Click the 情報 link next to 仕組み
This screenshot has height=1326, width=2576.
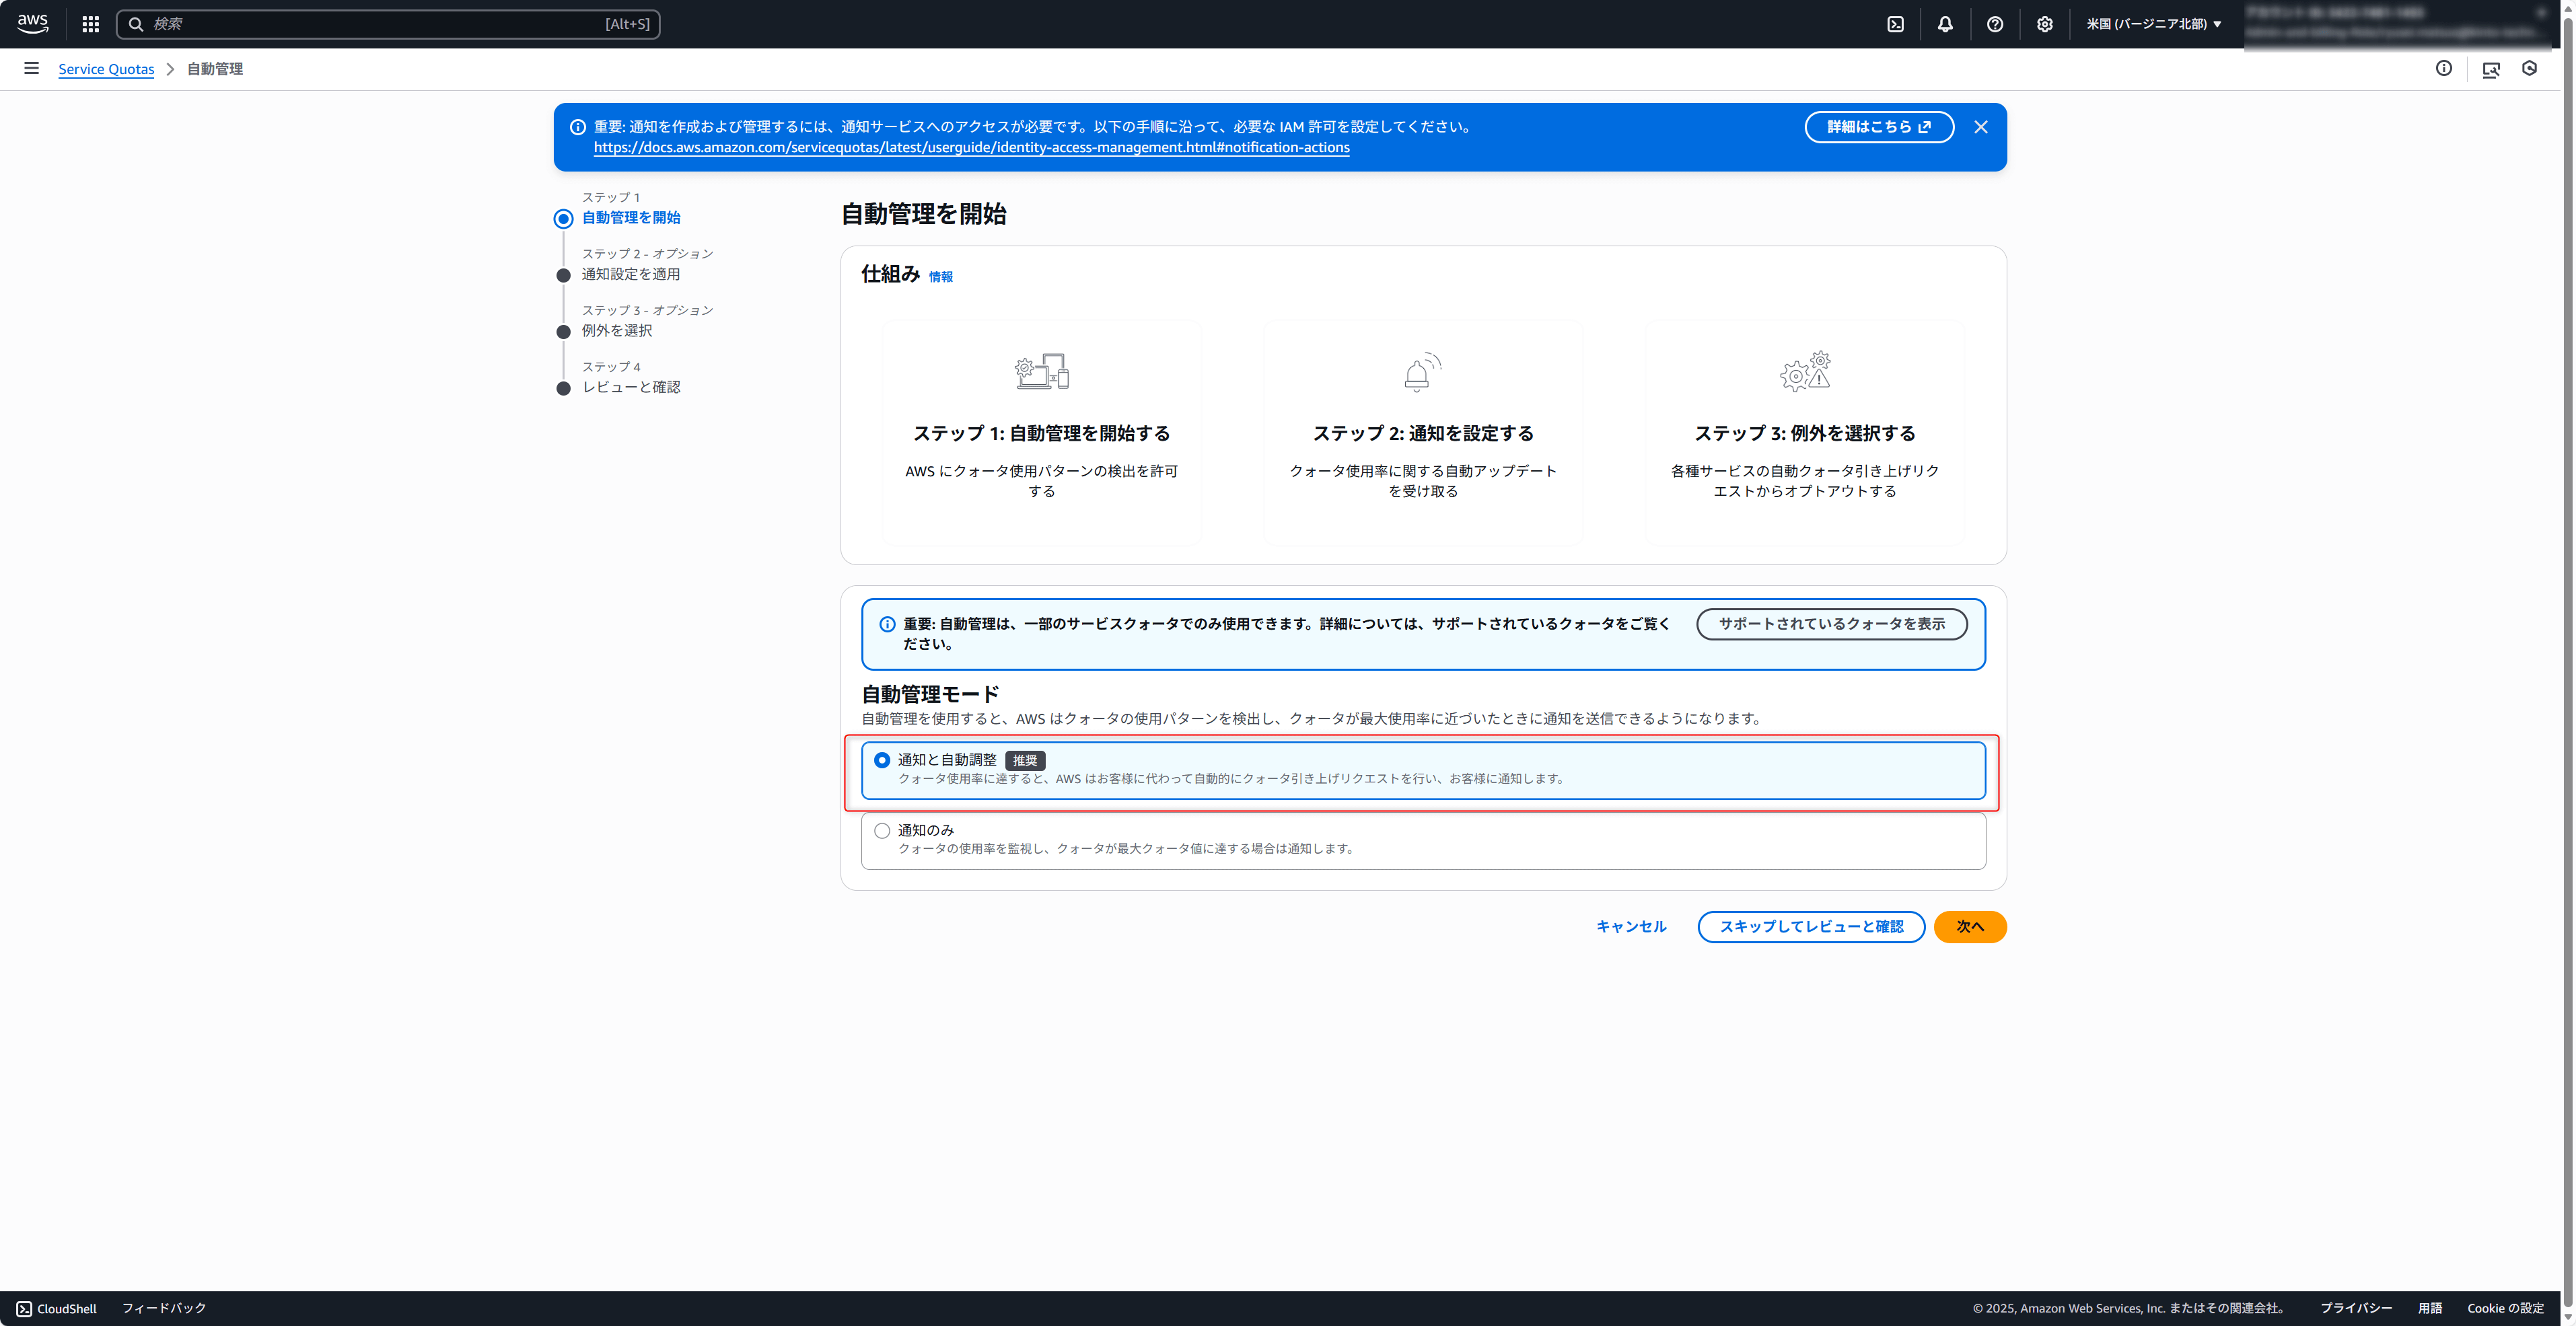pos(940,277)
